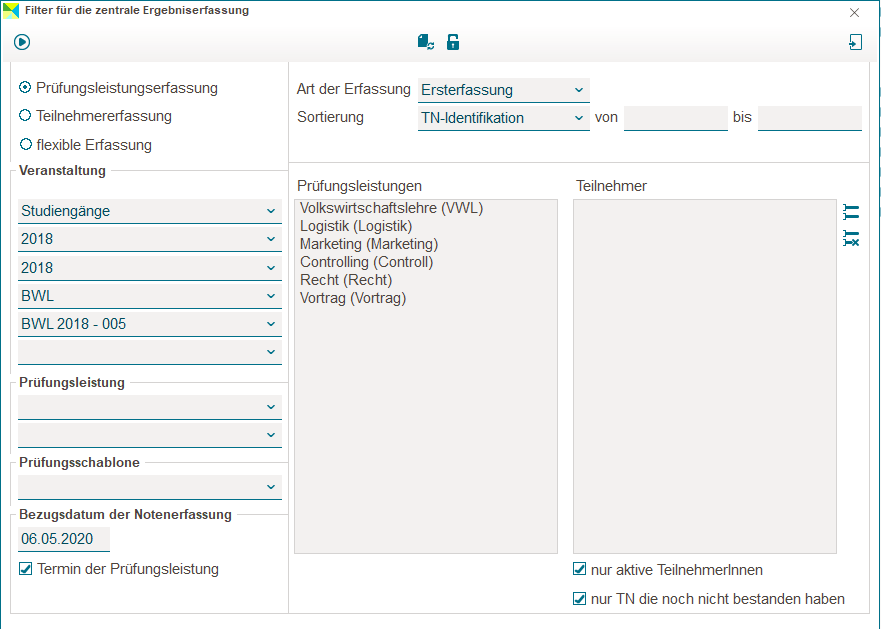Uncheck Termin der Prüfungsleistung checkbox
Image resolution: width=881 pixels, height=629 pixels.
(x=26, y=569)
